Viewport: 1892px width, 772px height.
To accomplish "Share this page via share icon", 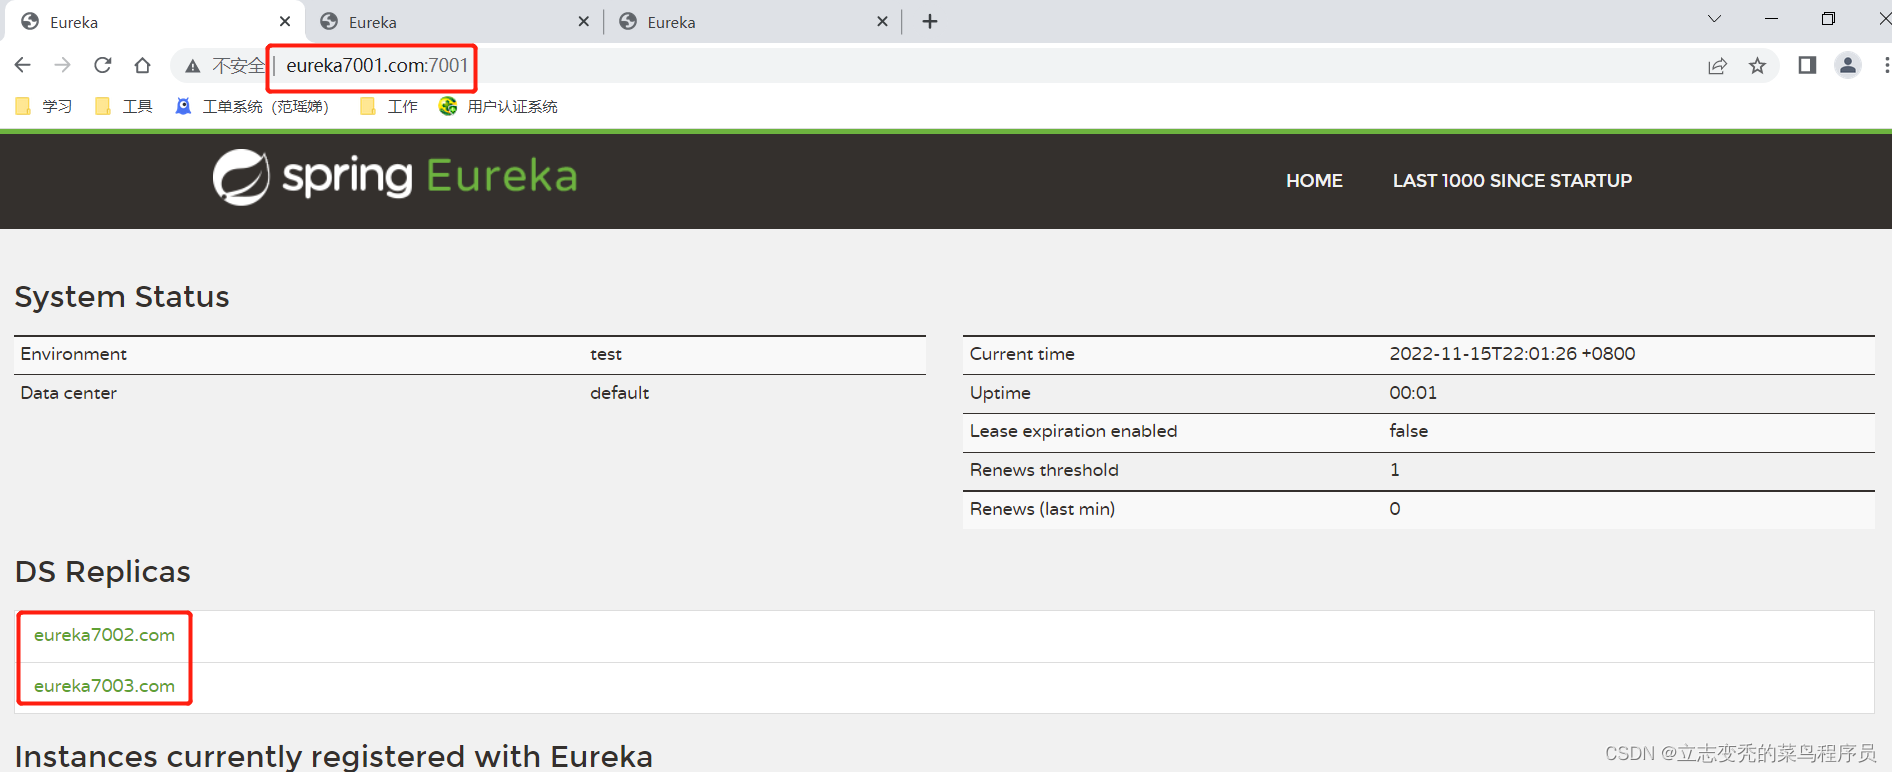I will pos(1717,66).
